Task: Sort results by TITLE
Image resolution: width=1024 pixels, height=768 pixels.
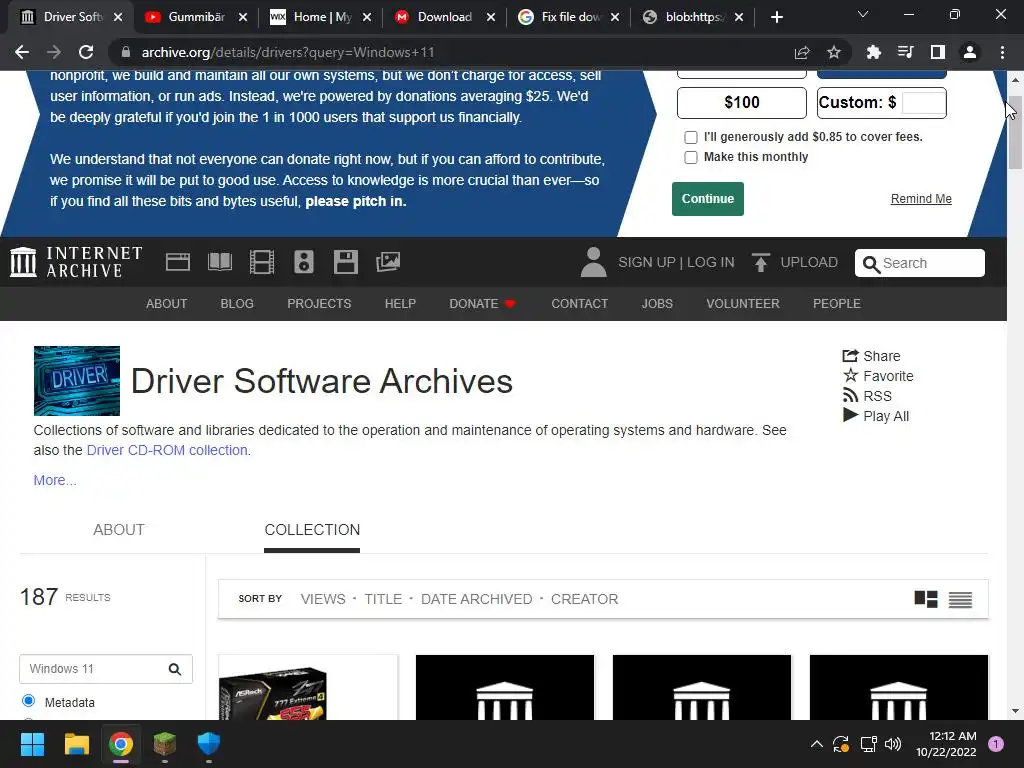Action: 383,599
